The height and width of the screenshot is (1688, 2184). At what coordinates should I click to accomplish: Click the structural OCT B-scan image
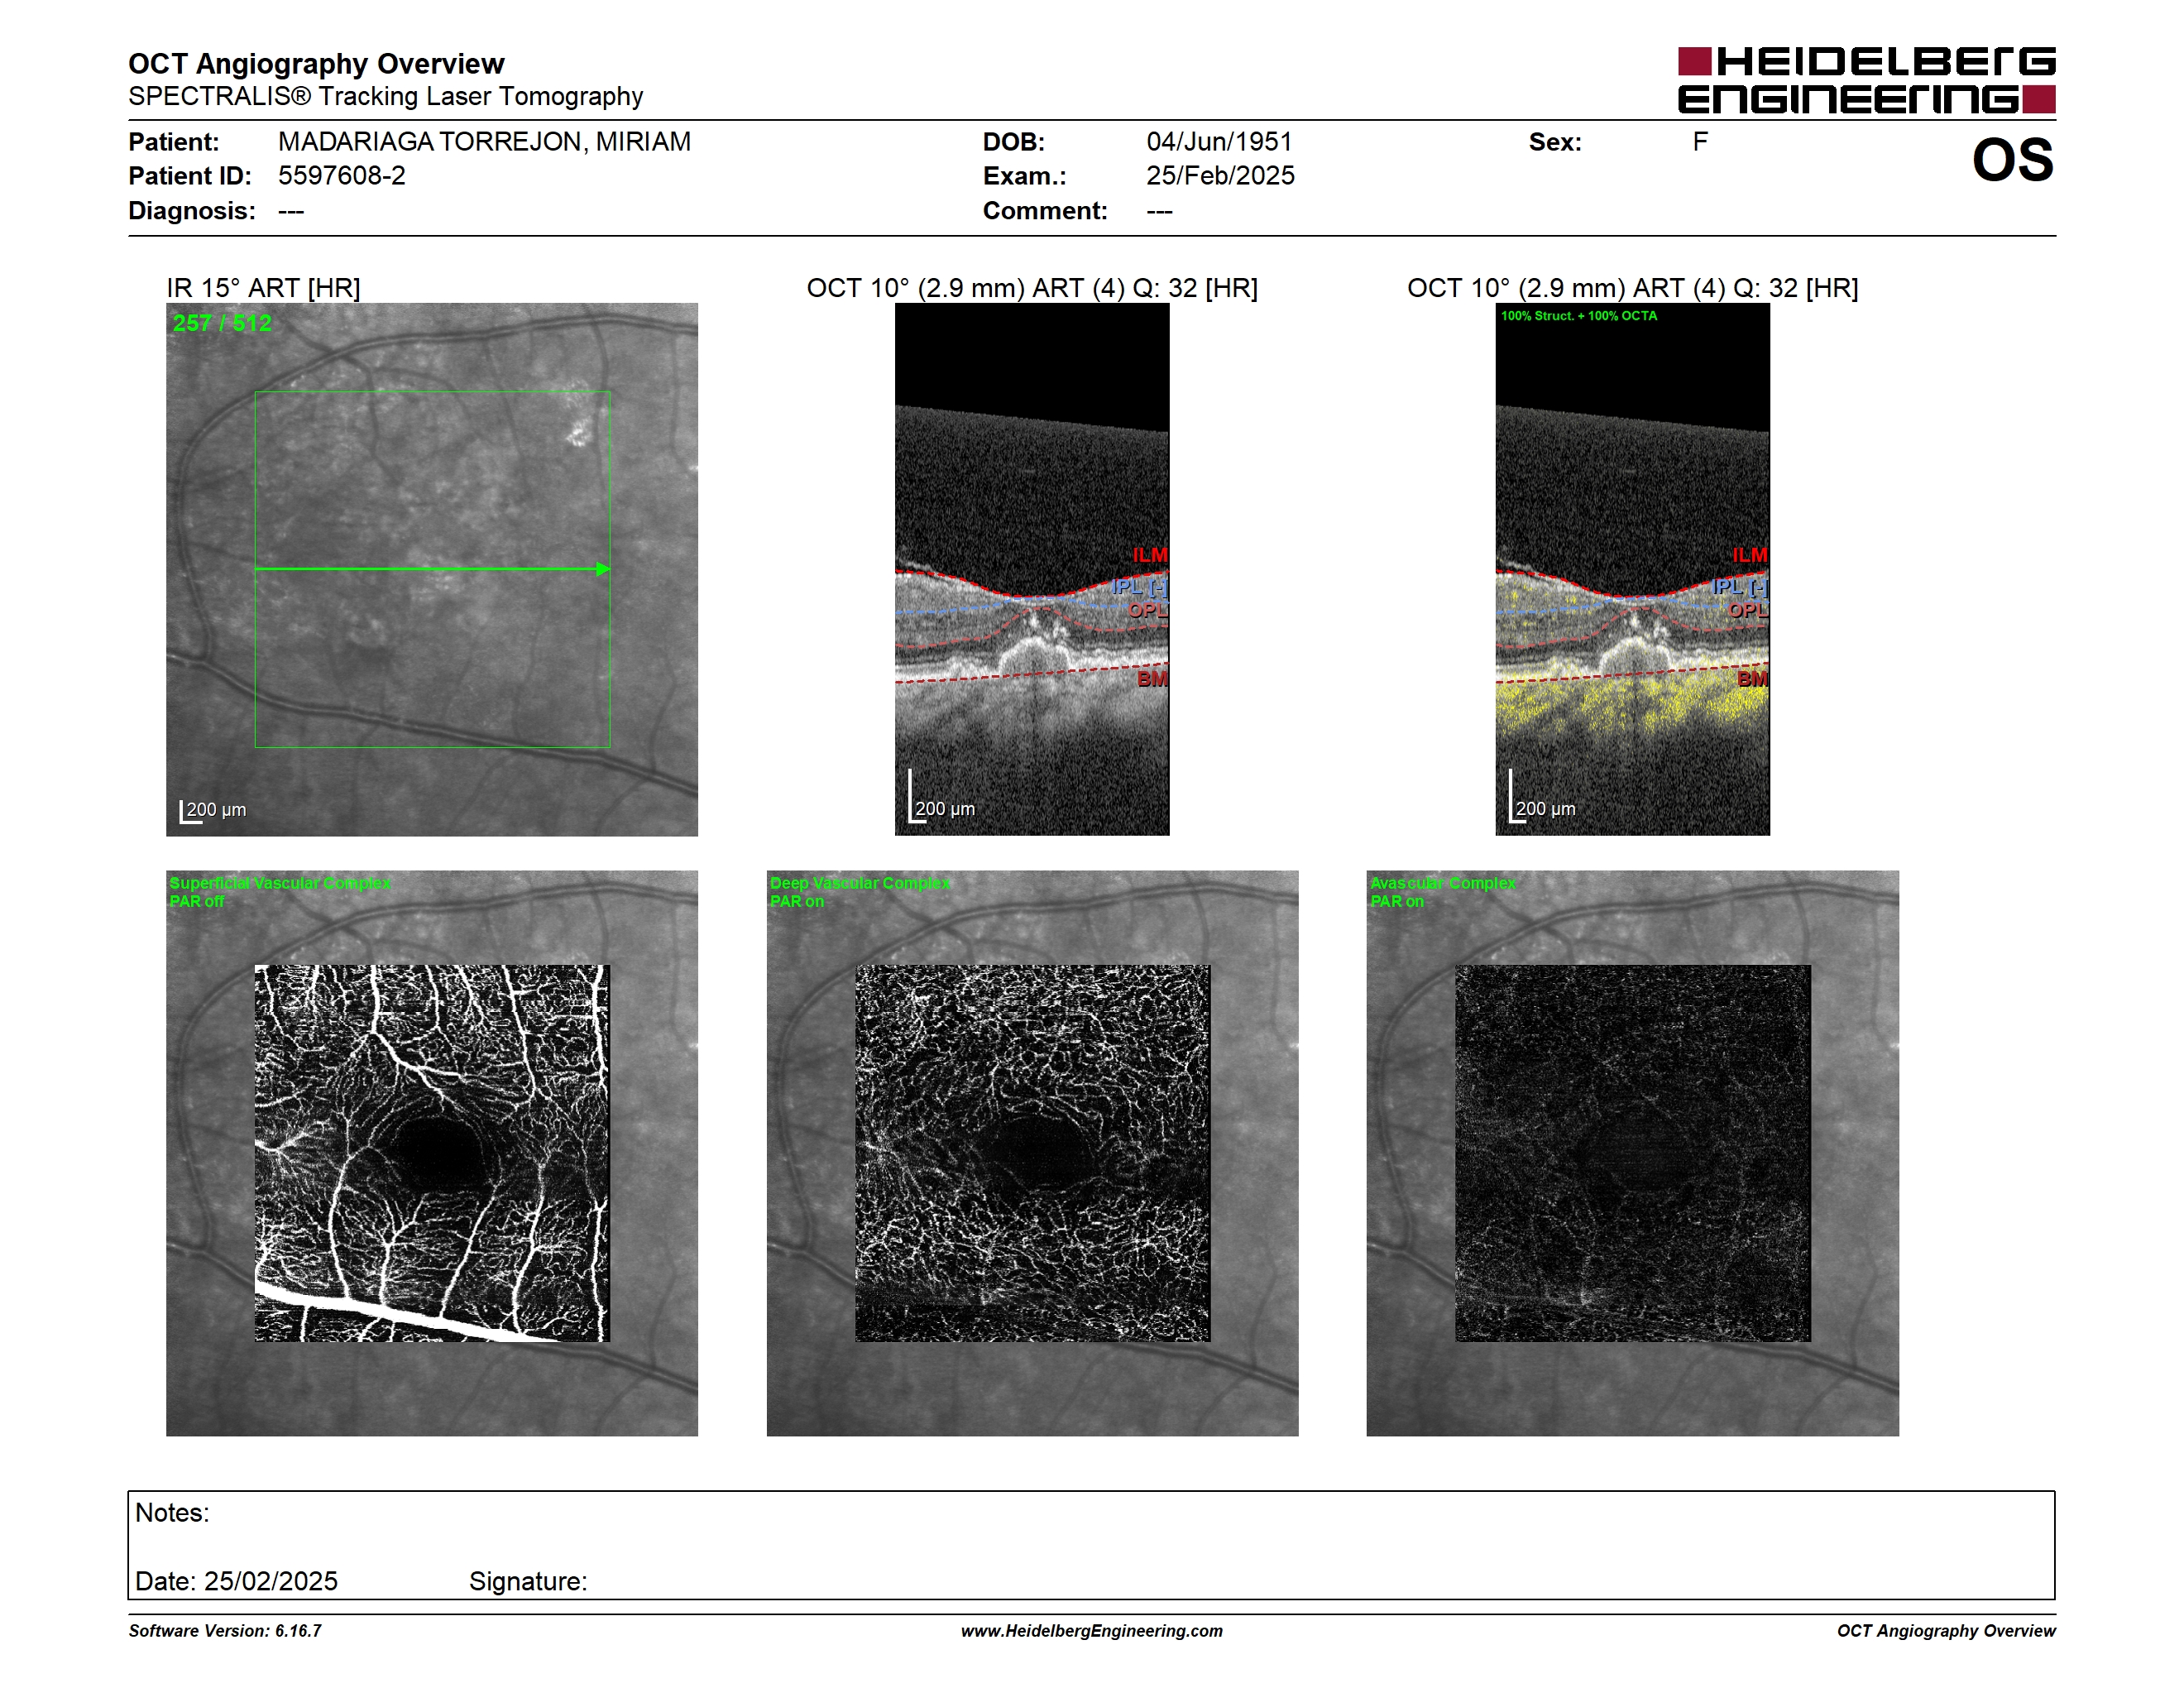(x=1032, y=569)
